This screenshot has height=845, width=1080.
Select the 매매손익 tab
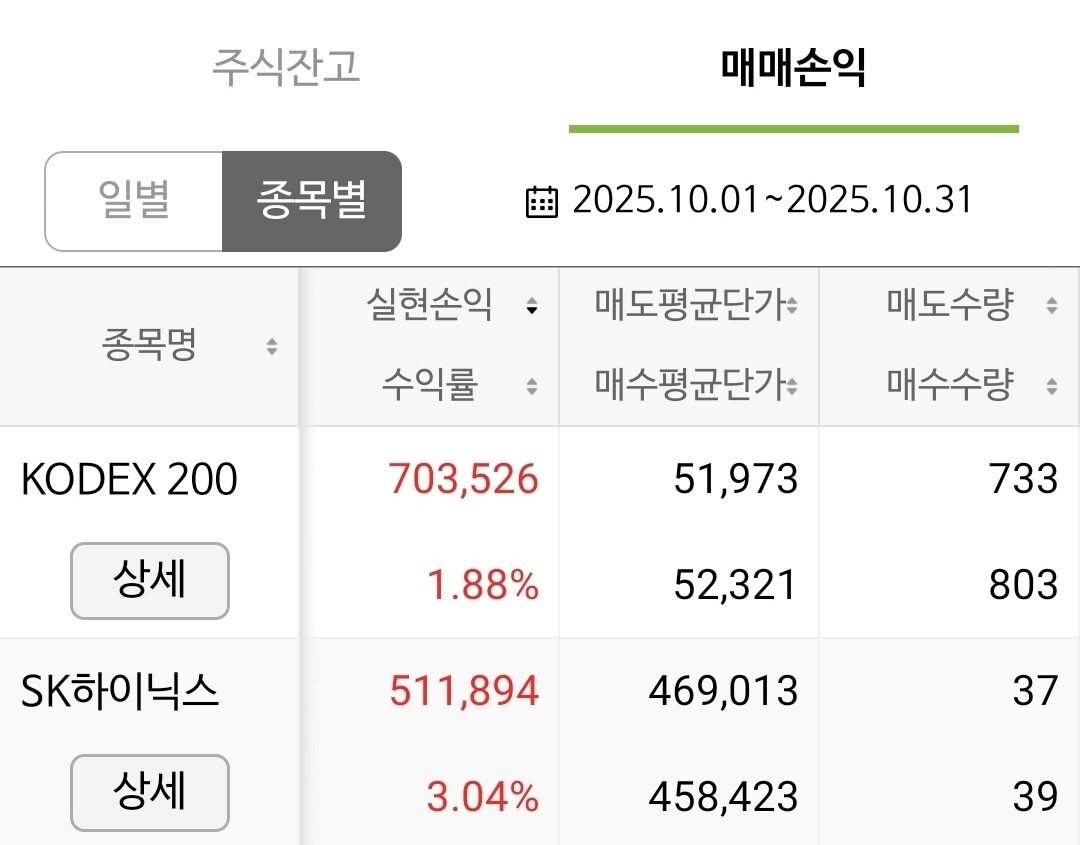(x=793, y=67)
